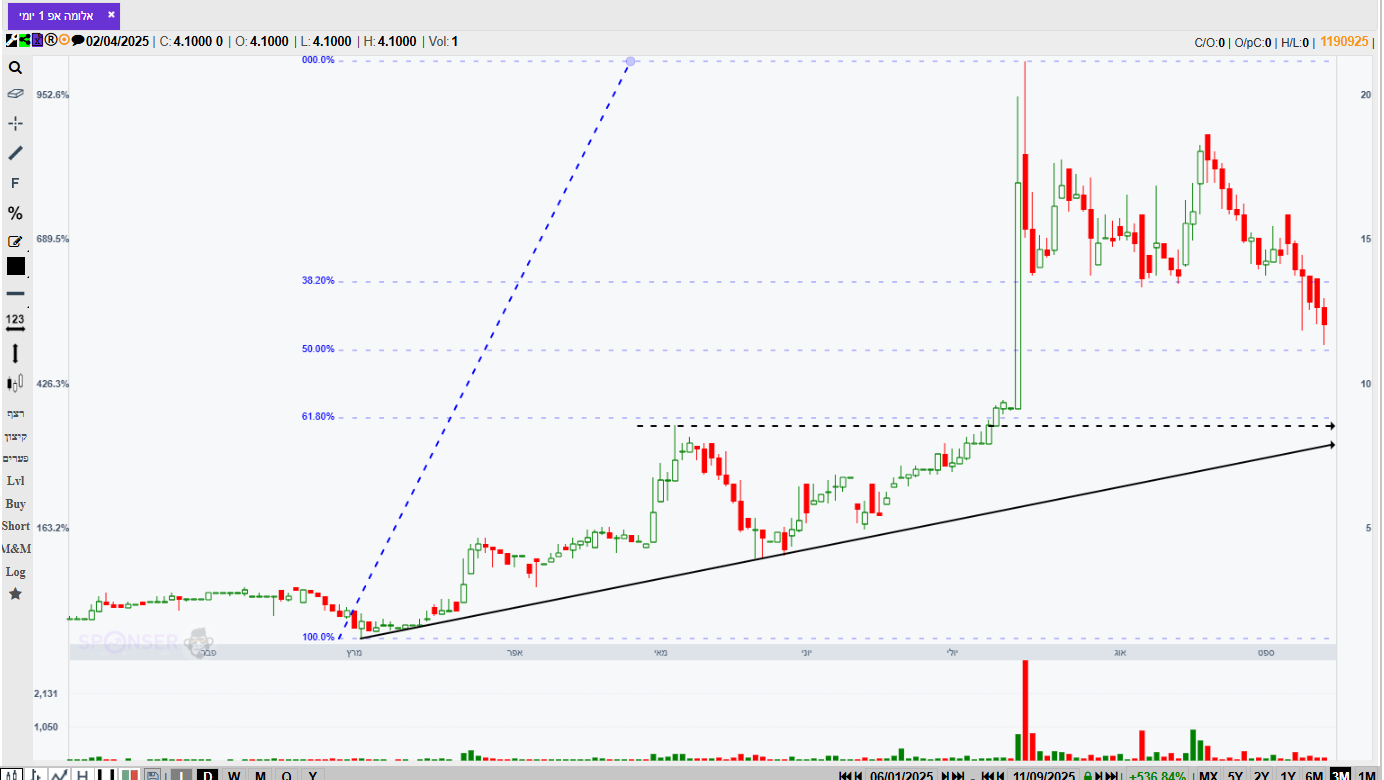Screen dimensions: 1384x780
Task: Select the D daily timeframe
Action: point(207,775)
